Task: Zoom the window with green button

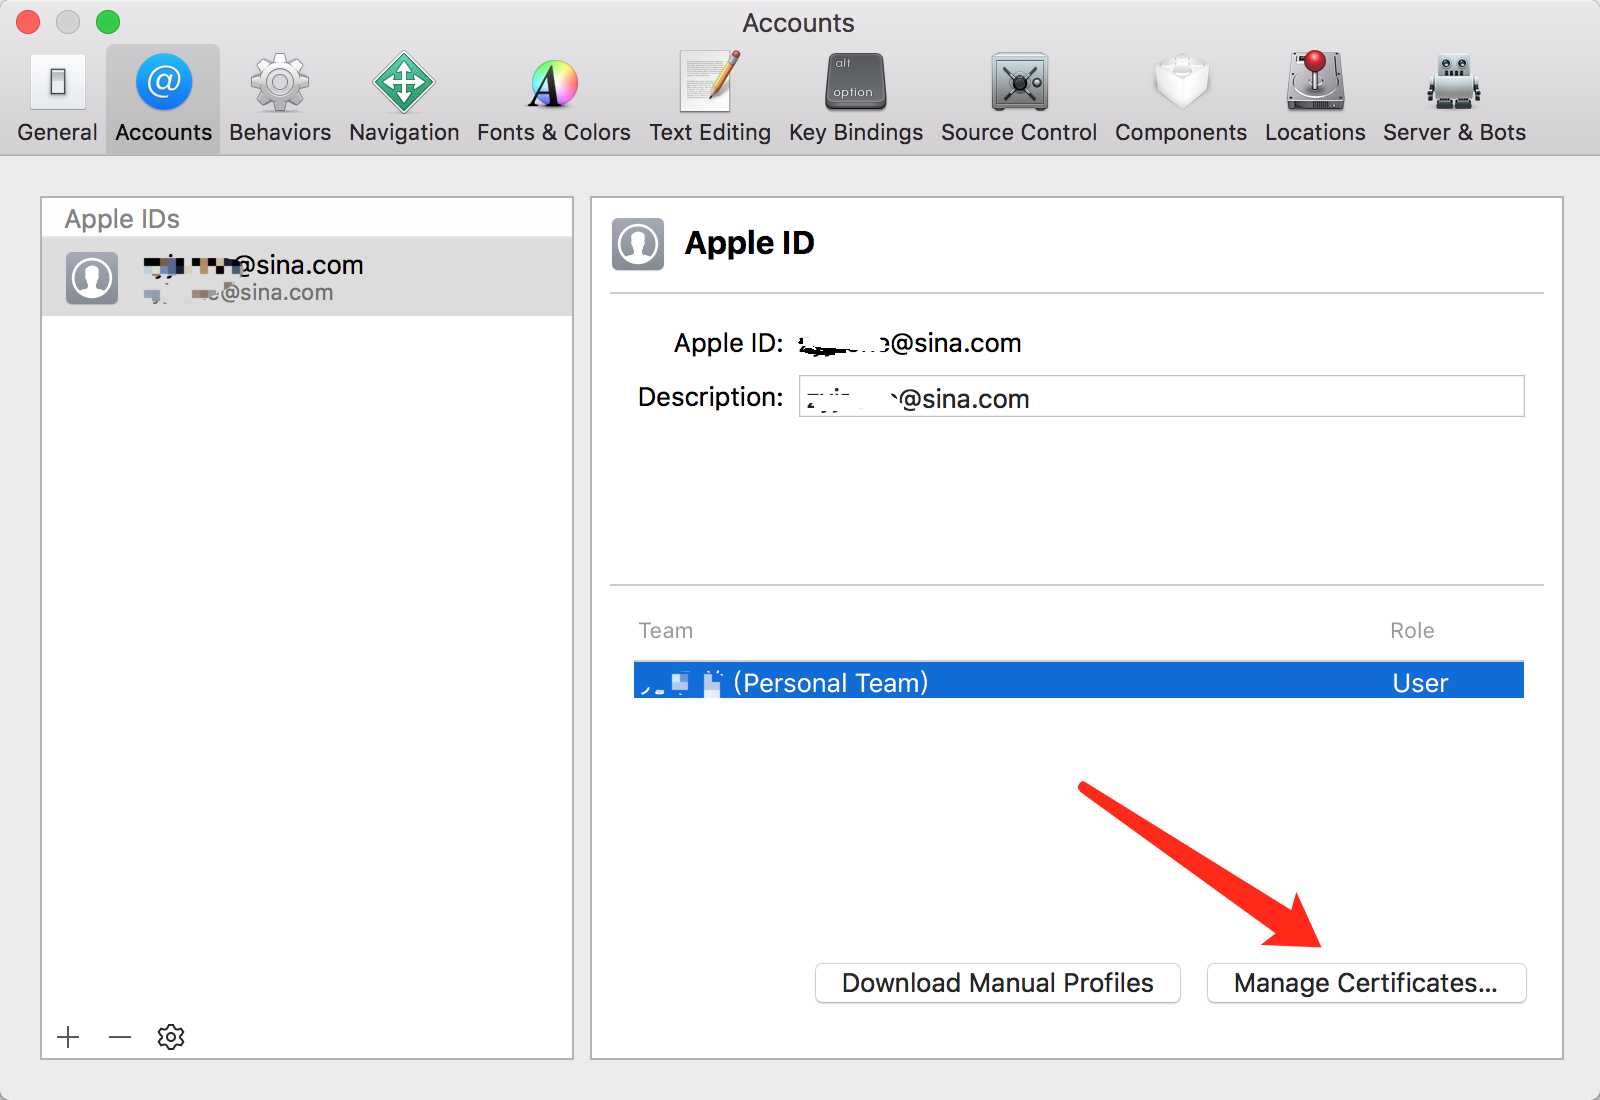Action: (x=107, y=22)
